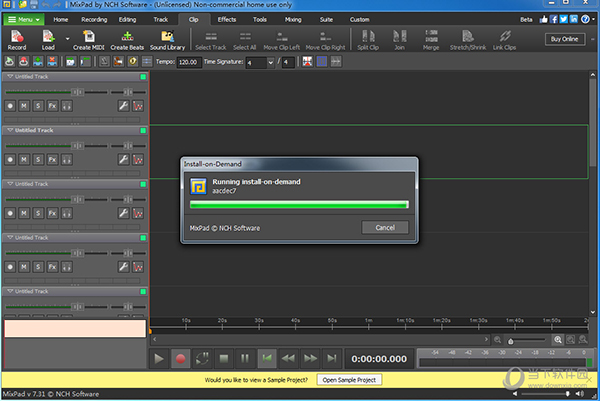600x401 pixels.
Task: Click the Fast Forward transport button
Action: coord(310,359)
